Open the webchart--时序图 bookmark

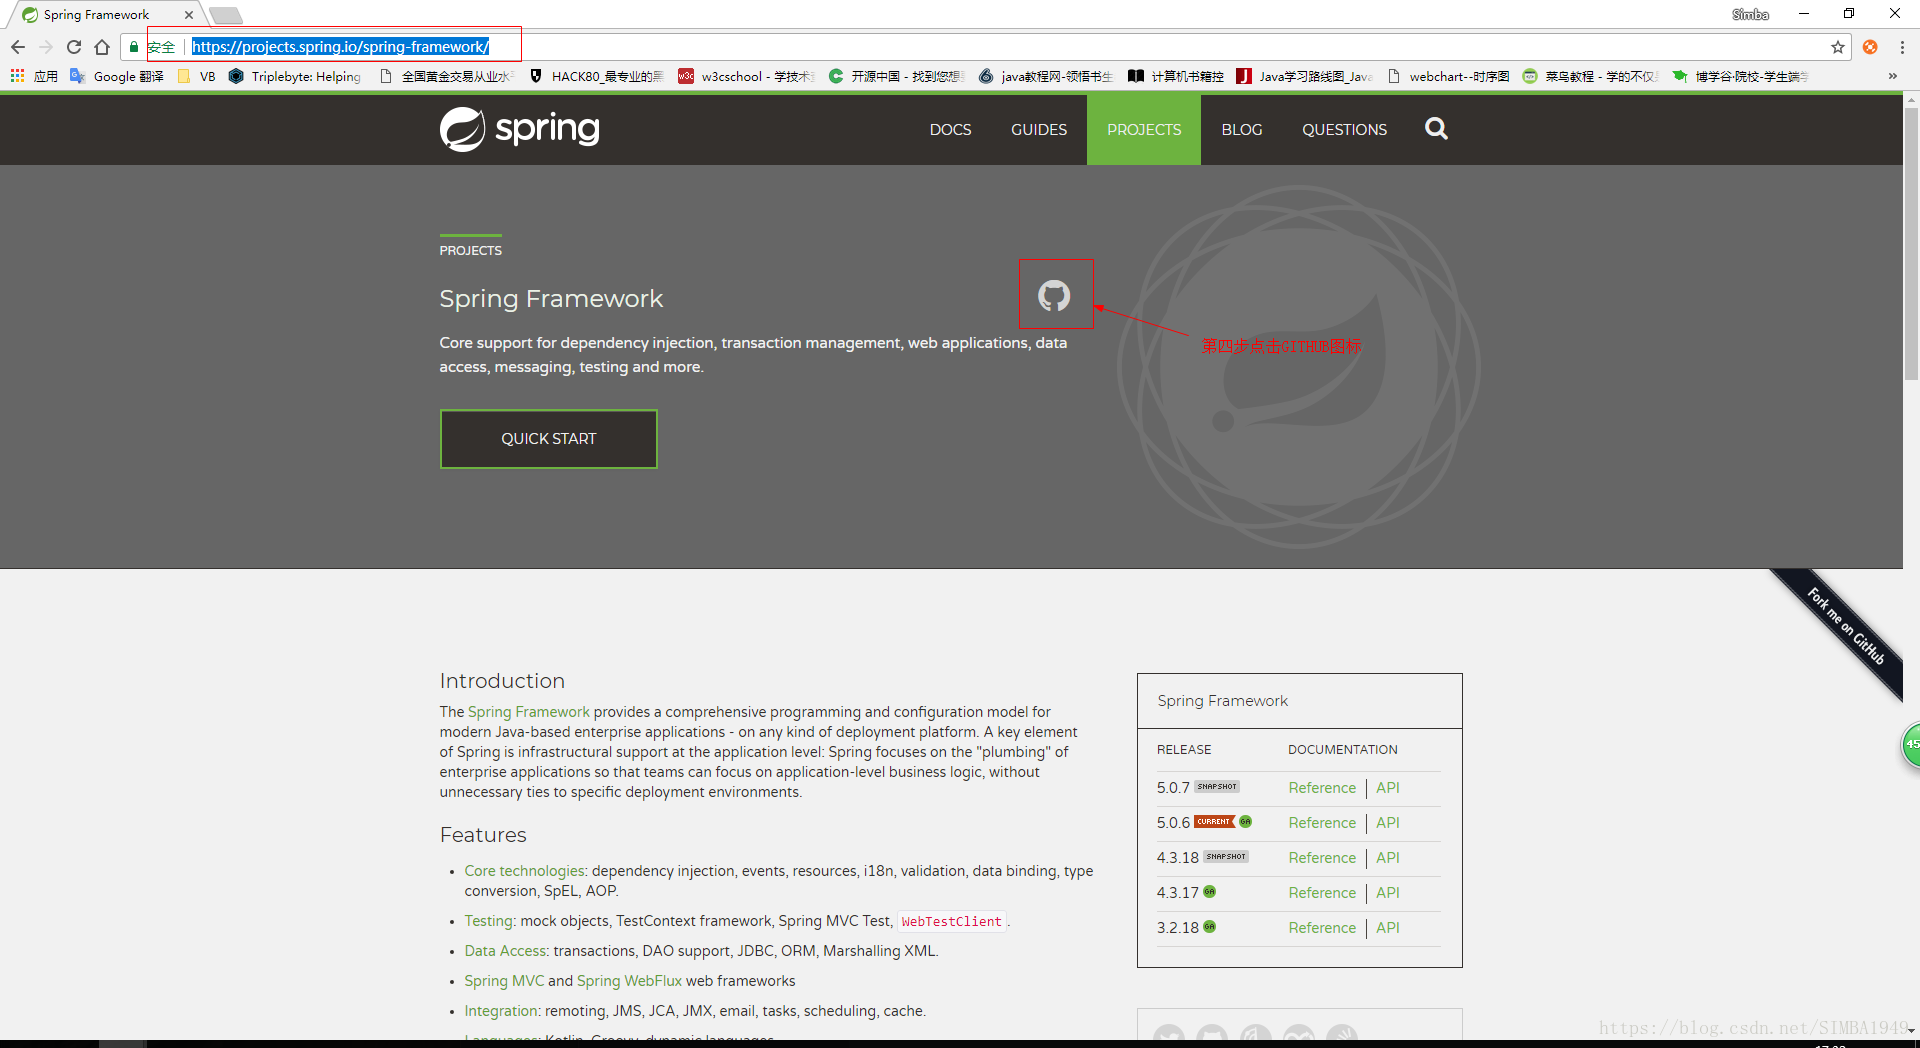point(1448,76)
